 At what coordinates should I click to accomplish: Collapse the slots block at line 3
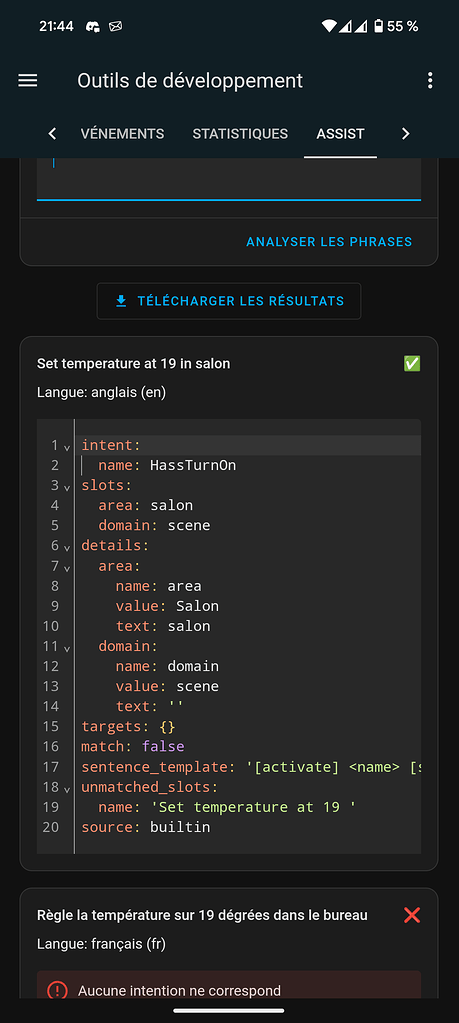pos(67,487)
